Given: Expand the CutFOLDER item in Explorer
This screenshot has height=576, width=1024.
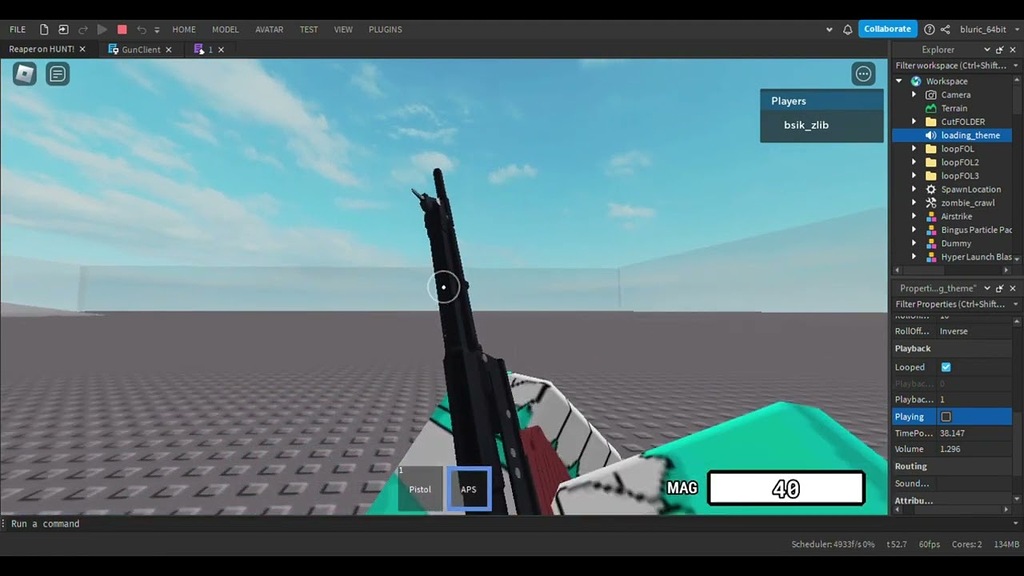Looking at the screenshot, I should 913,121.
